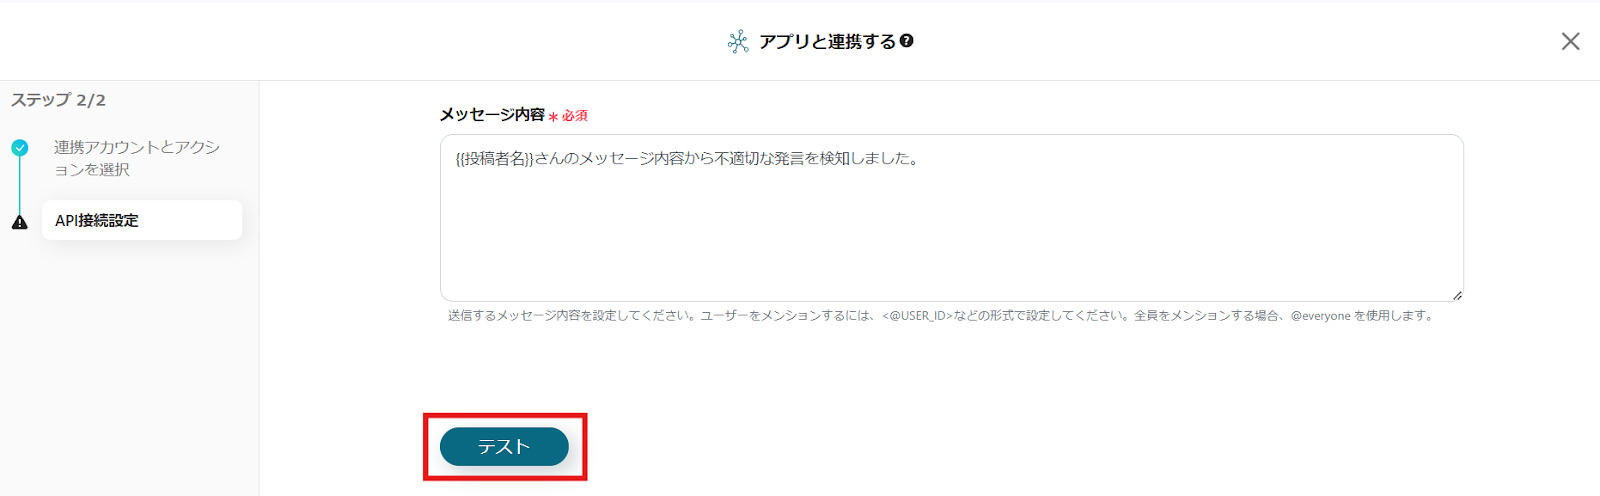Go back to 連携アカウントとアクションを選択 step
Screen dimensions: 1600x496
click(x=137, y=158)
